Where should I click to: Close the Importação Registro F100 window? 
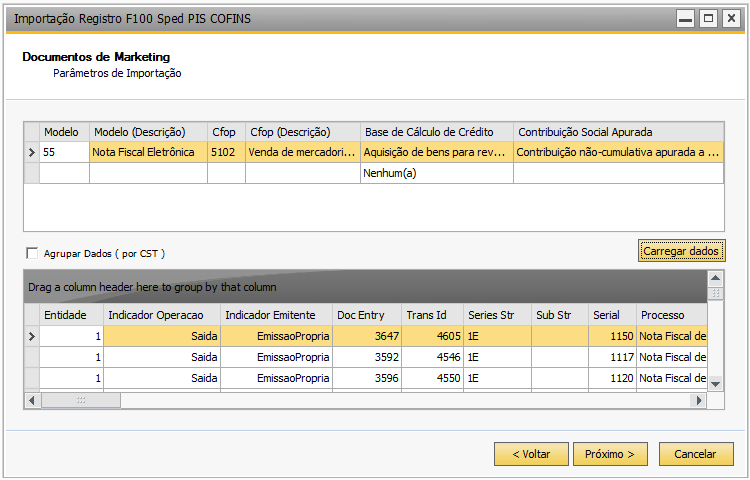[731, 19]
